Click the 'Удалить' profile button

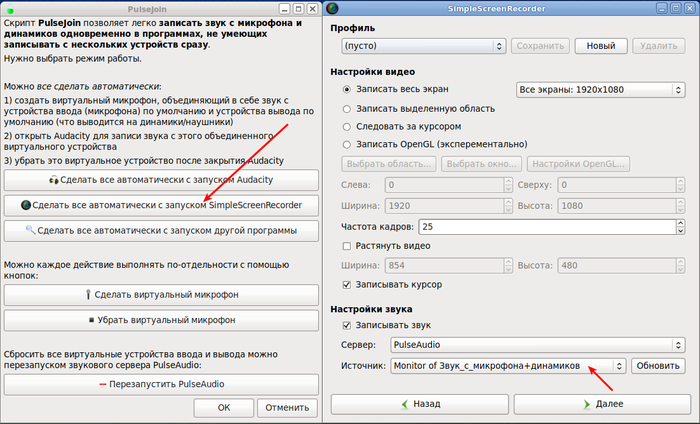click(x=658, y=46)
